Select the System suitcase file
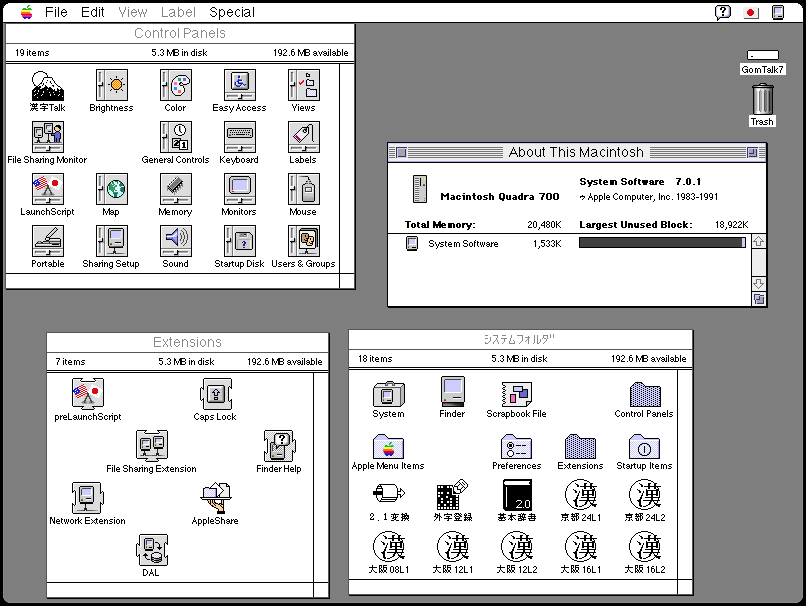Image resolution: width=806 pixels, height=606 pixels. point(389,394)
